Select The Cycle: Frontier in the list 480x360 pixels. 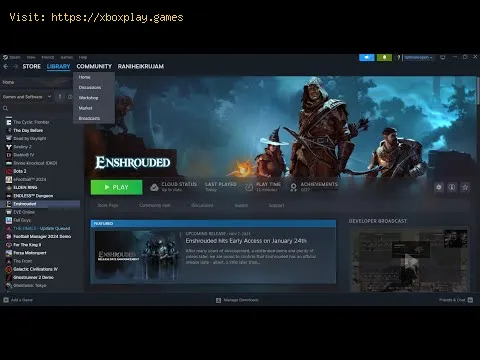[31, 122]
